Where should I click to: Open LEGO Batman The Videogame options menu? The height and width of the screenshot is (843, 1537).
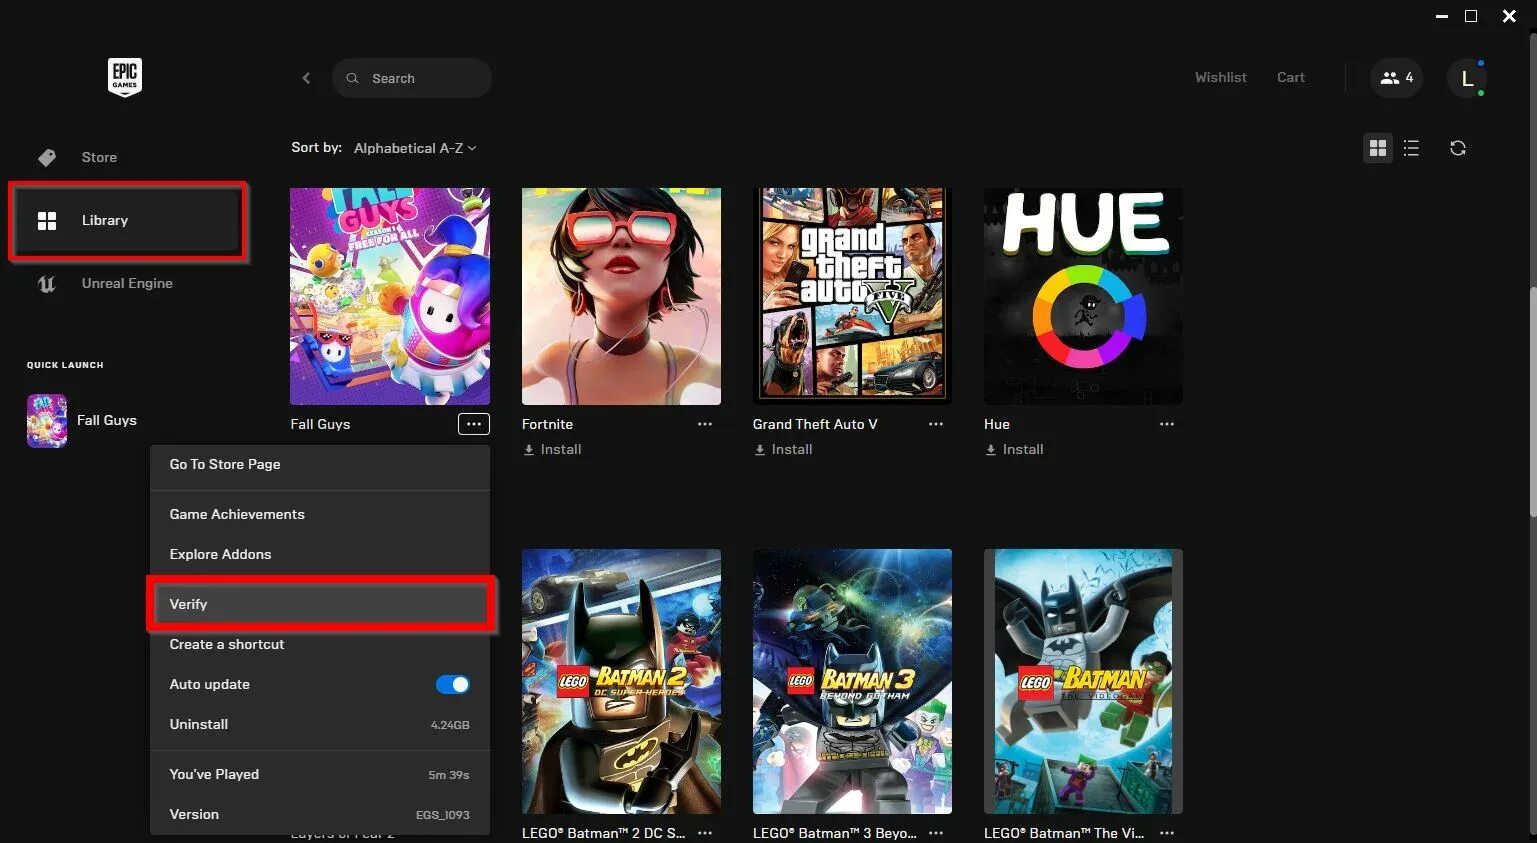[1167, 832]
